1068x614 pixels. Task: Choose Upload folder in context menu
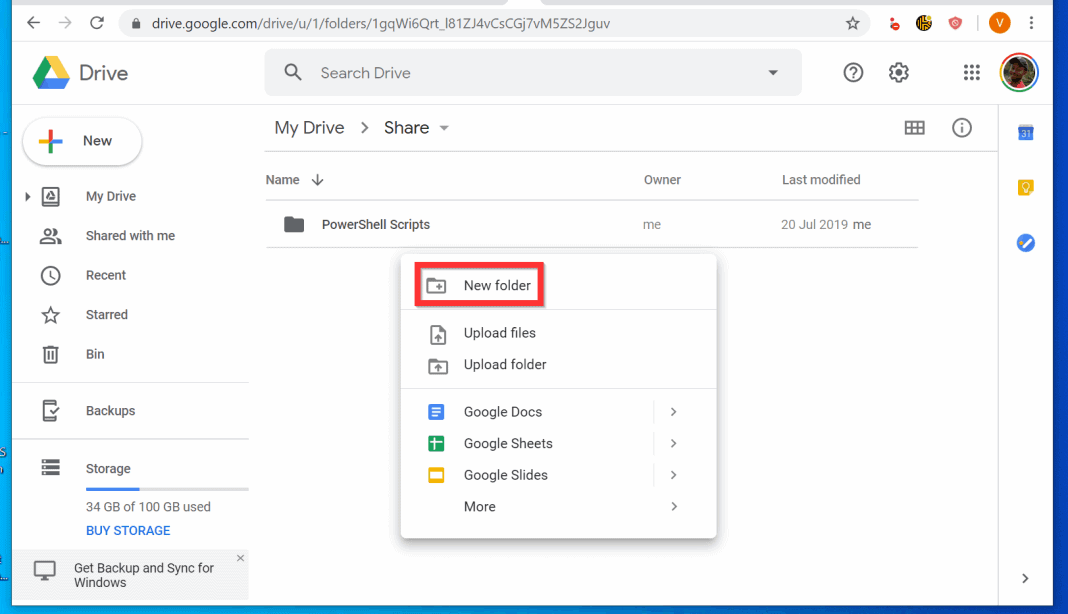tap(558, 365)
